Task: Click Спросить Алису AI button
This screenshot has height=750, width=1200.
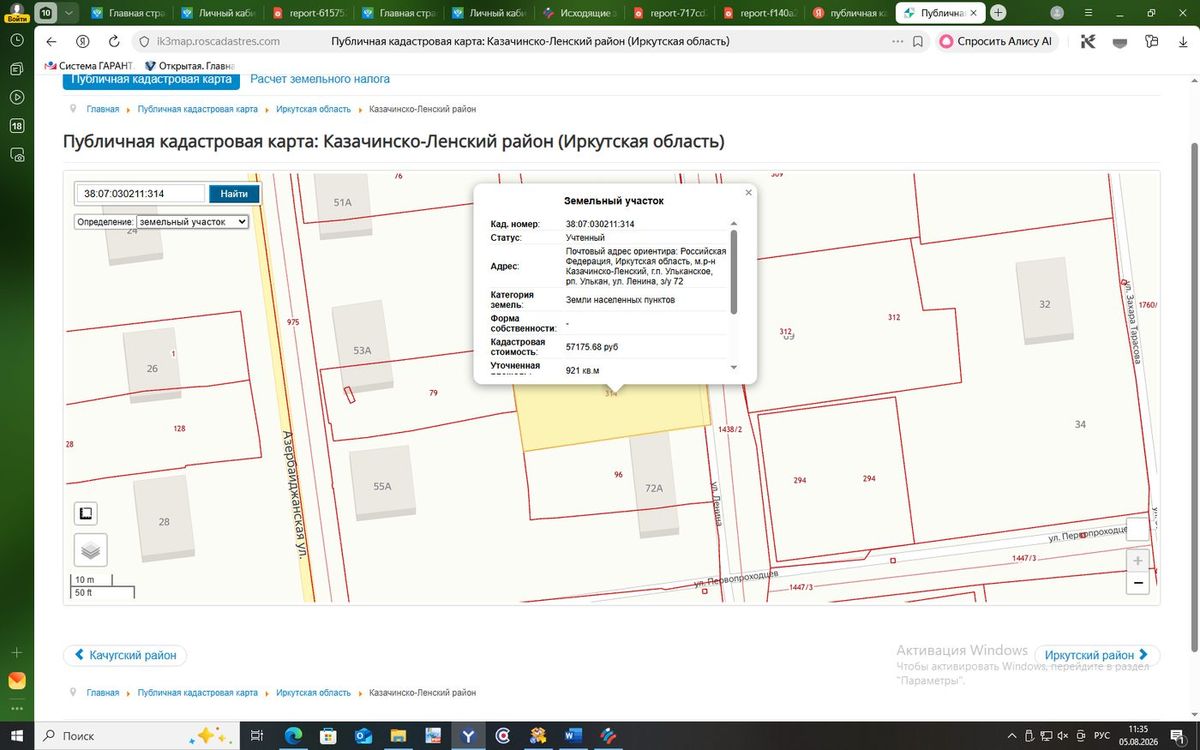Action: click(997, 42)
